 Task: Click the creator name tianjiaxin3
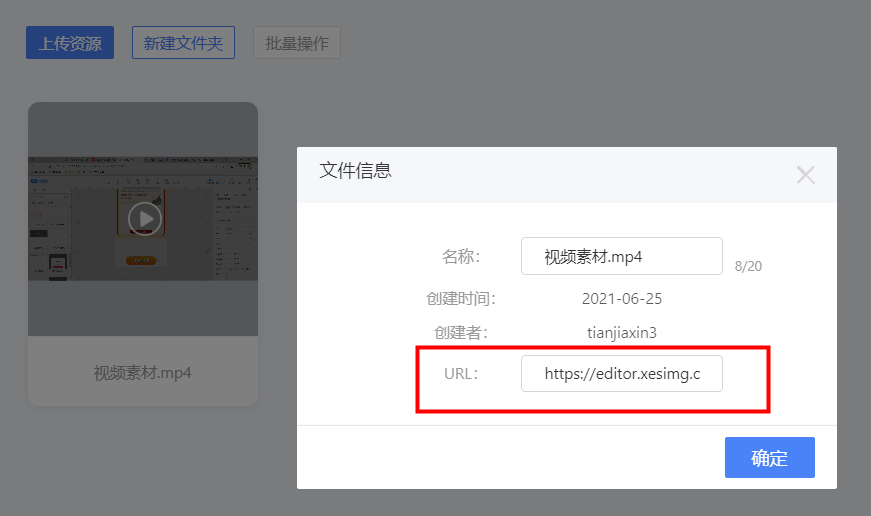621,333
